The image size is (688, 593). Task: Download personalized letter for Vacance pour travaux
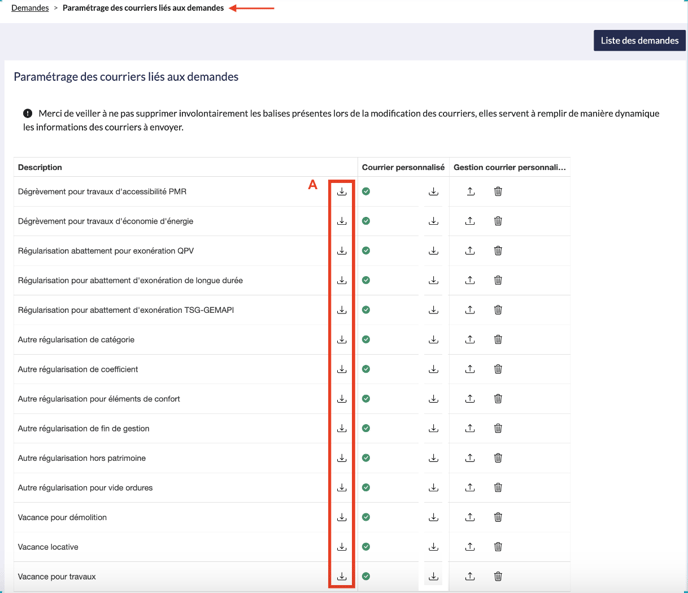tap(433, 577)
